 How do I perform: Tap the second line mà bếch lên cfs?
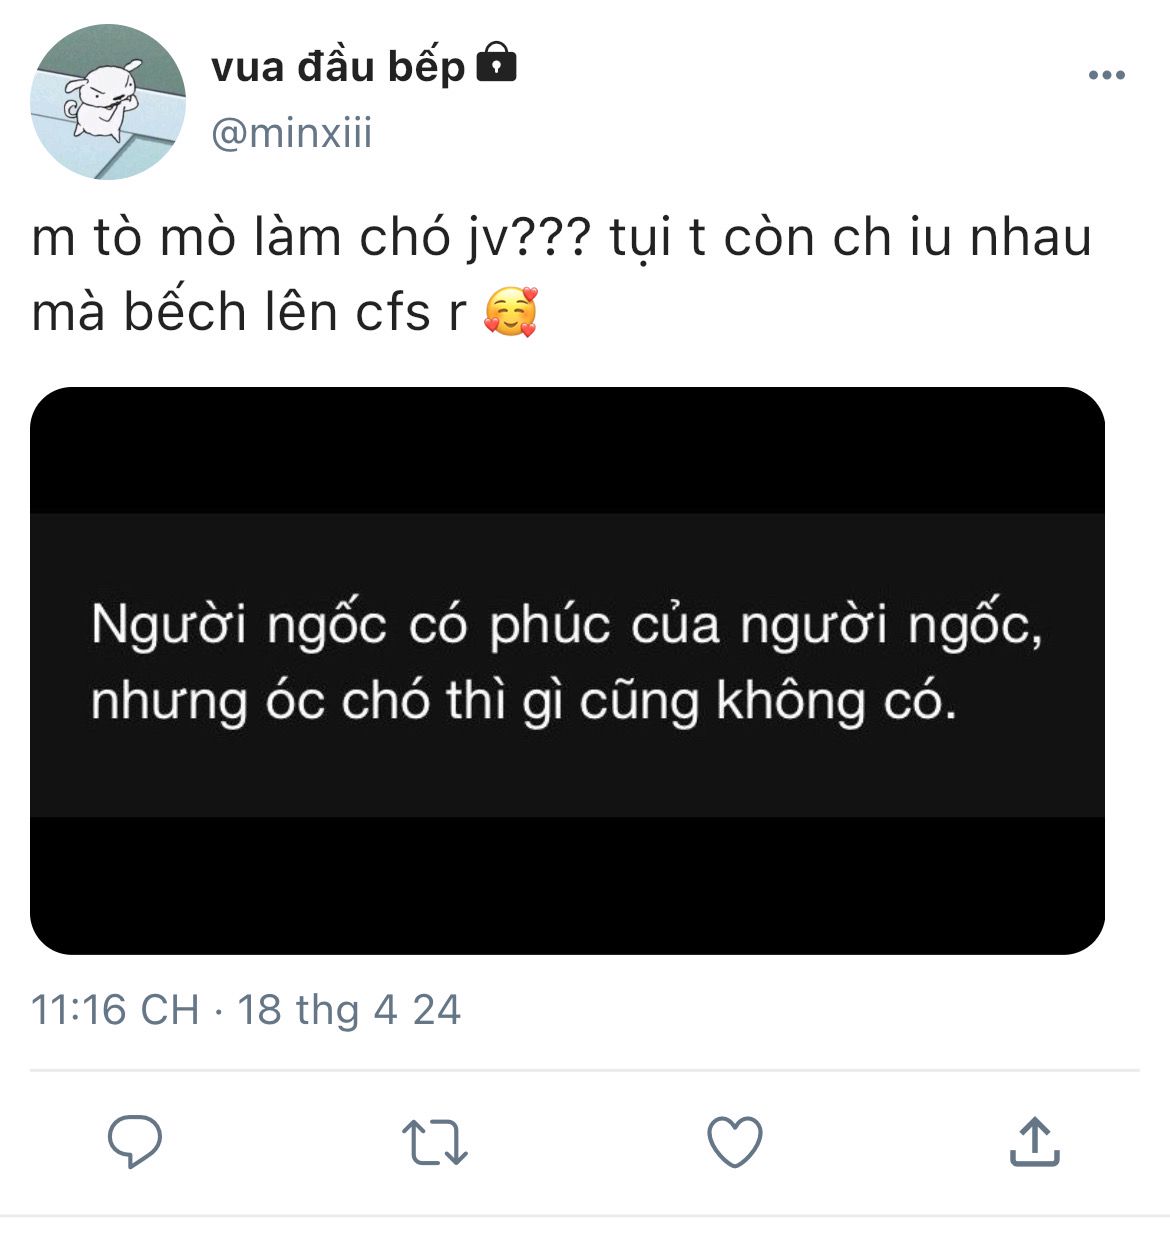pyautogui.click(x=249, y=311)
